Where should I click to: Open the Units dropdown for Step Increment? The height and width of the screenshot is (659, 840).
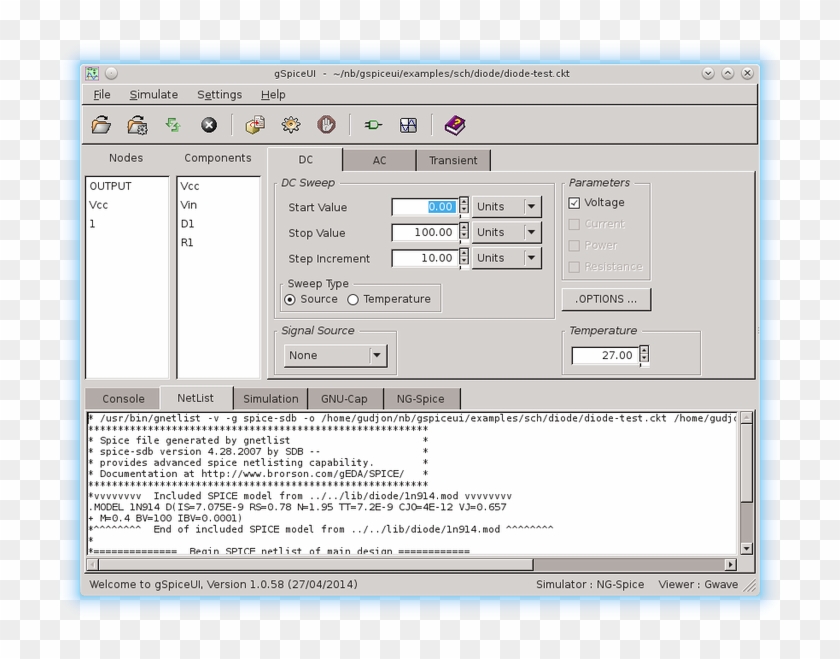pos(533,257)
